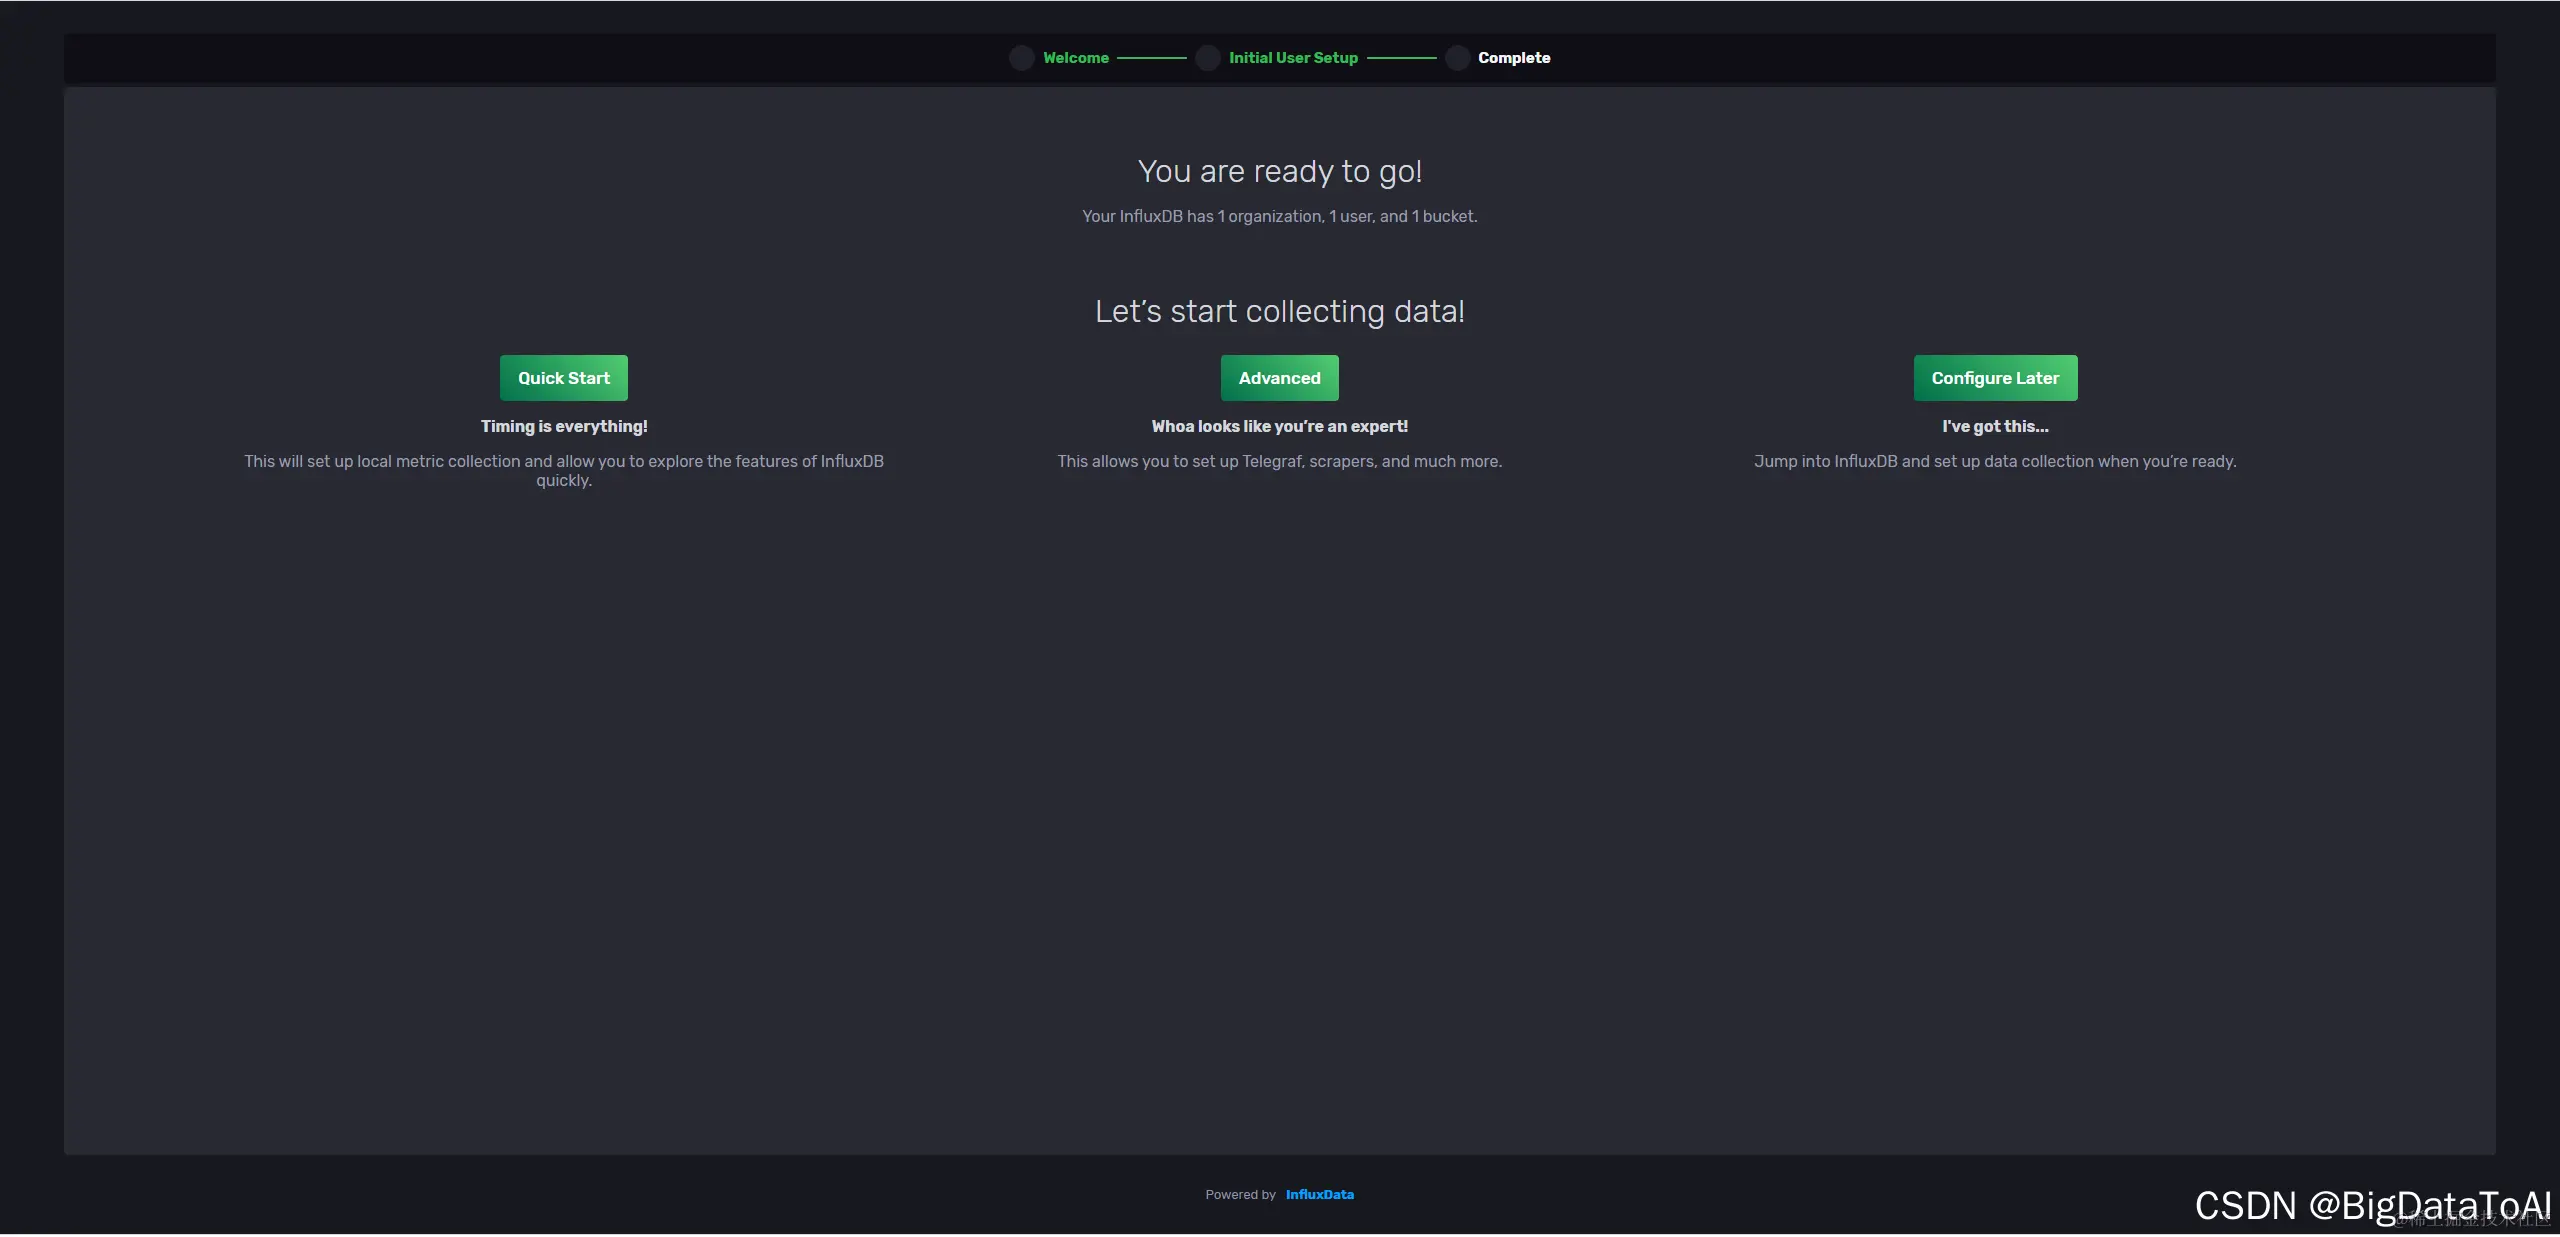This screenshot has width=2560, height=1237.
Task: Click the Initial User Setup step circle
Action: (x=1207, y=58)
